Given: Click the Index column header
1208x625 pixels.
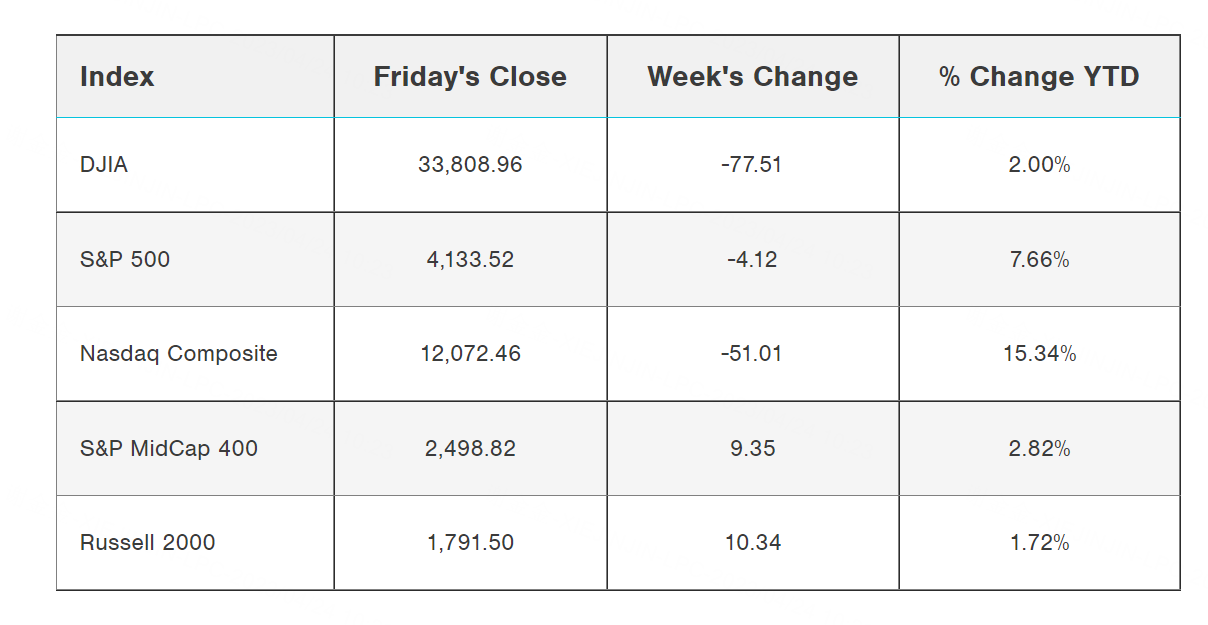Looking at the screenshot, I should (117, 77).
